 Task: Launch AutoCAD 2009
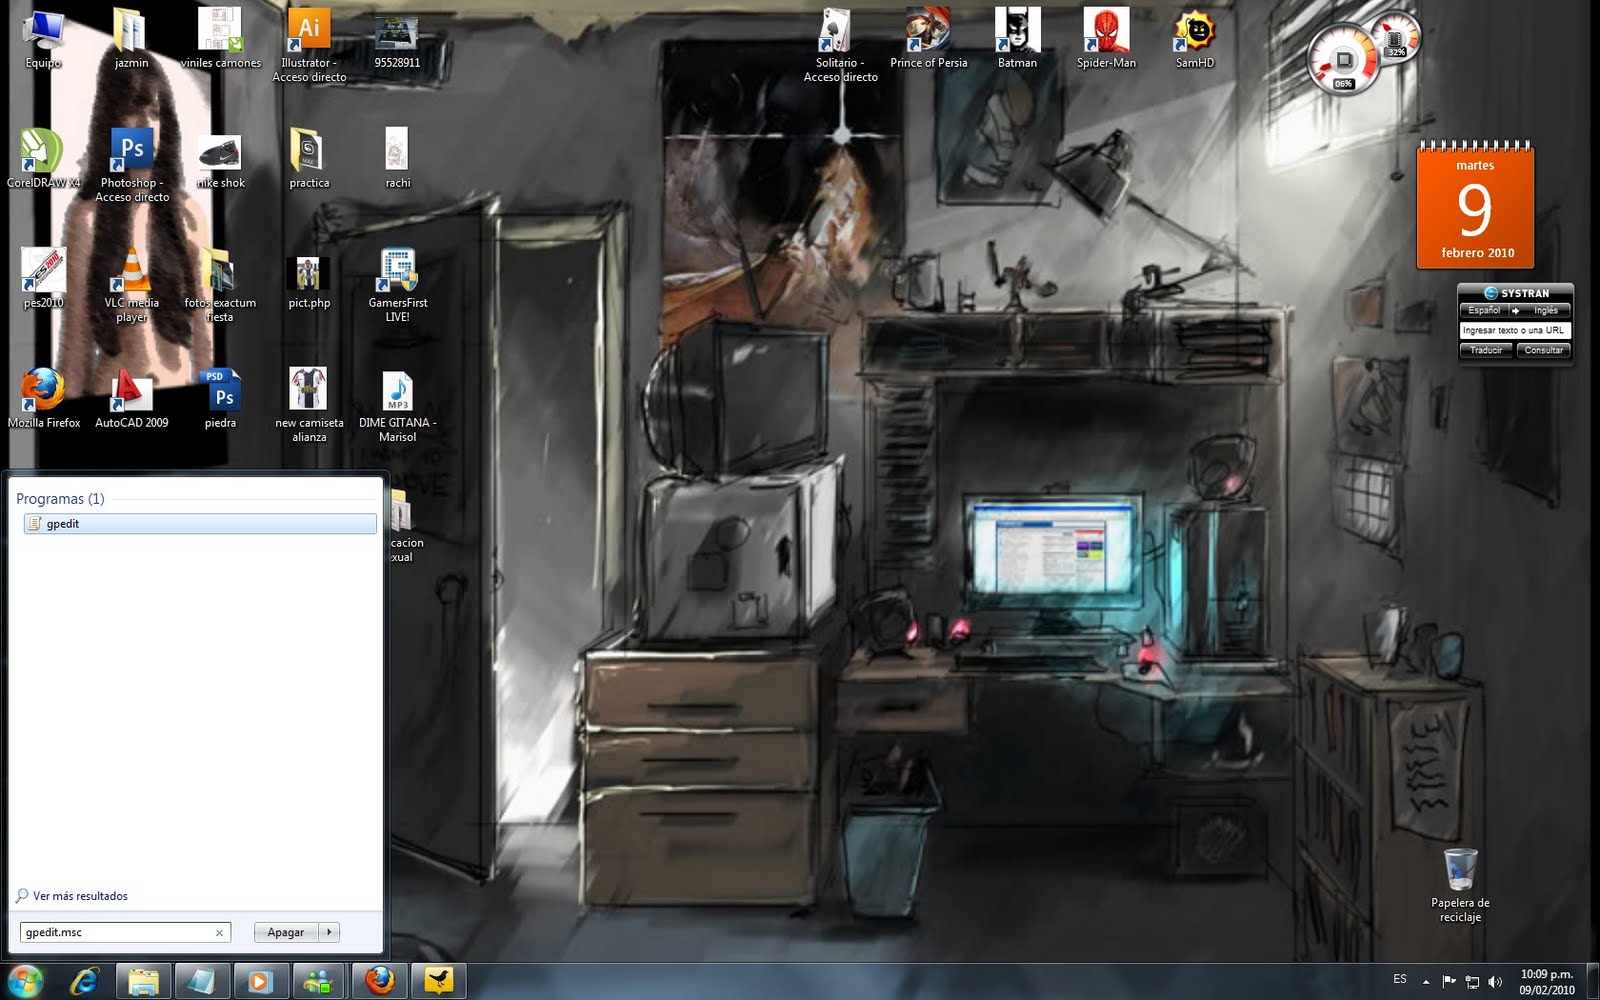tap(131, 400)
